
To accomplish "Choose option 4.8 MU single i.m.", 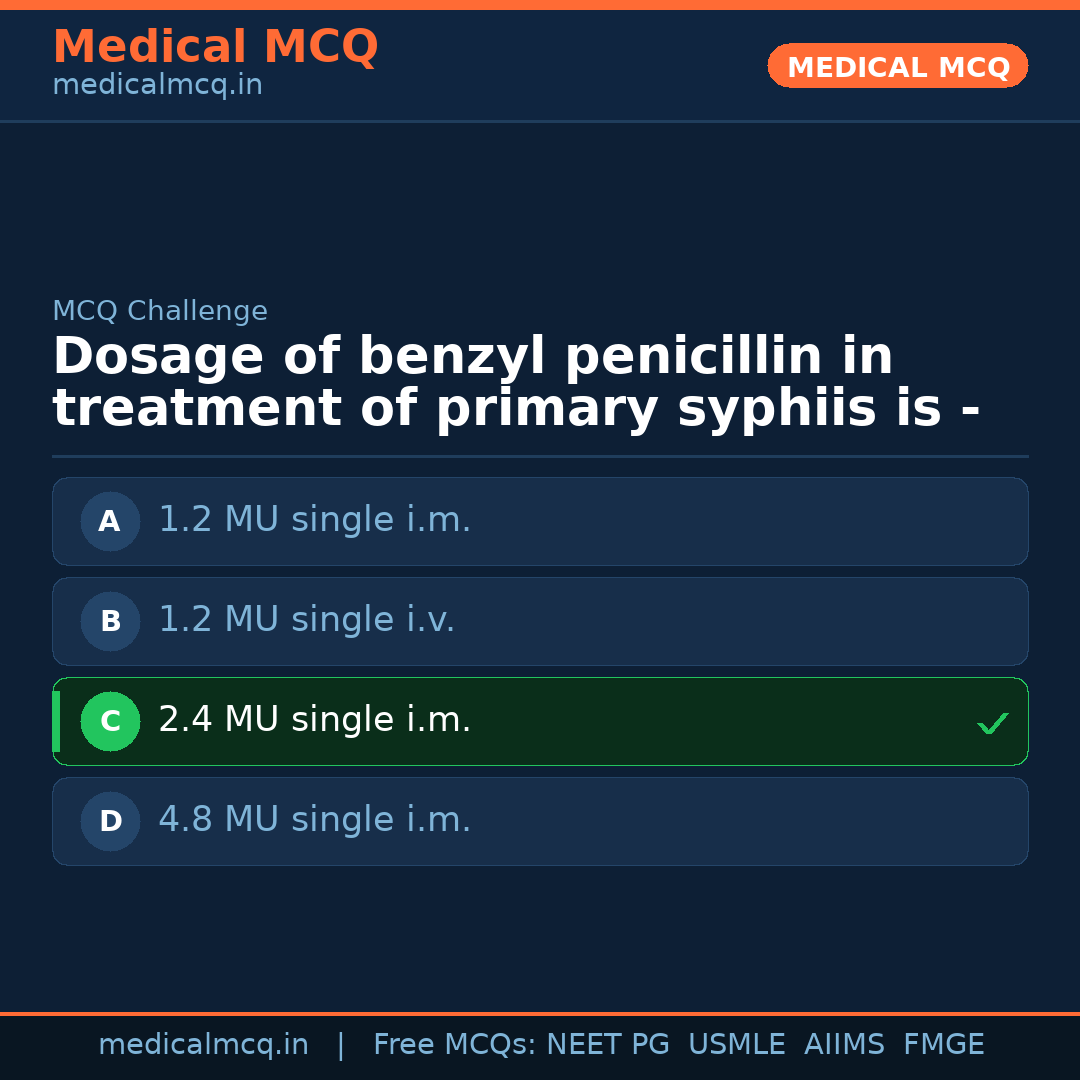I will (x=314, y=820).
